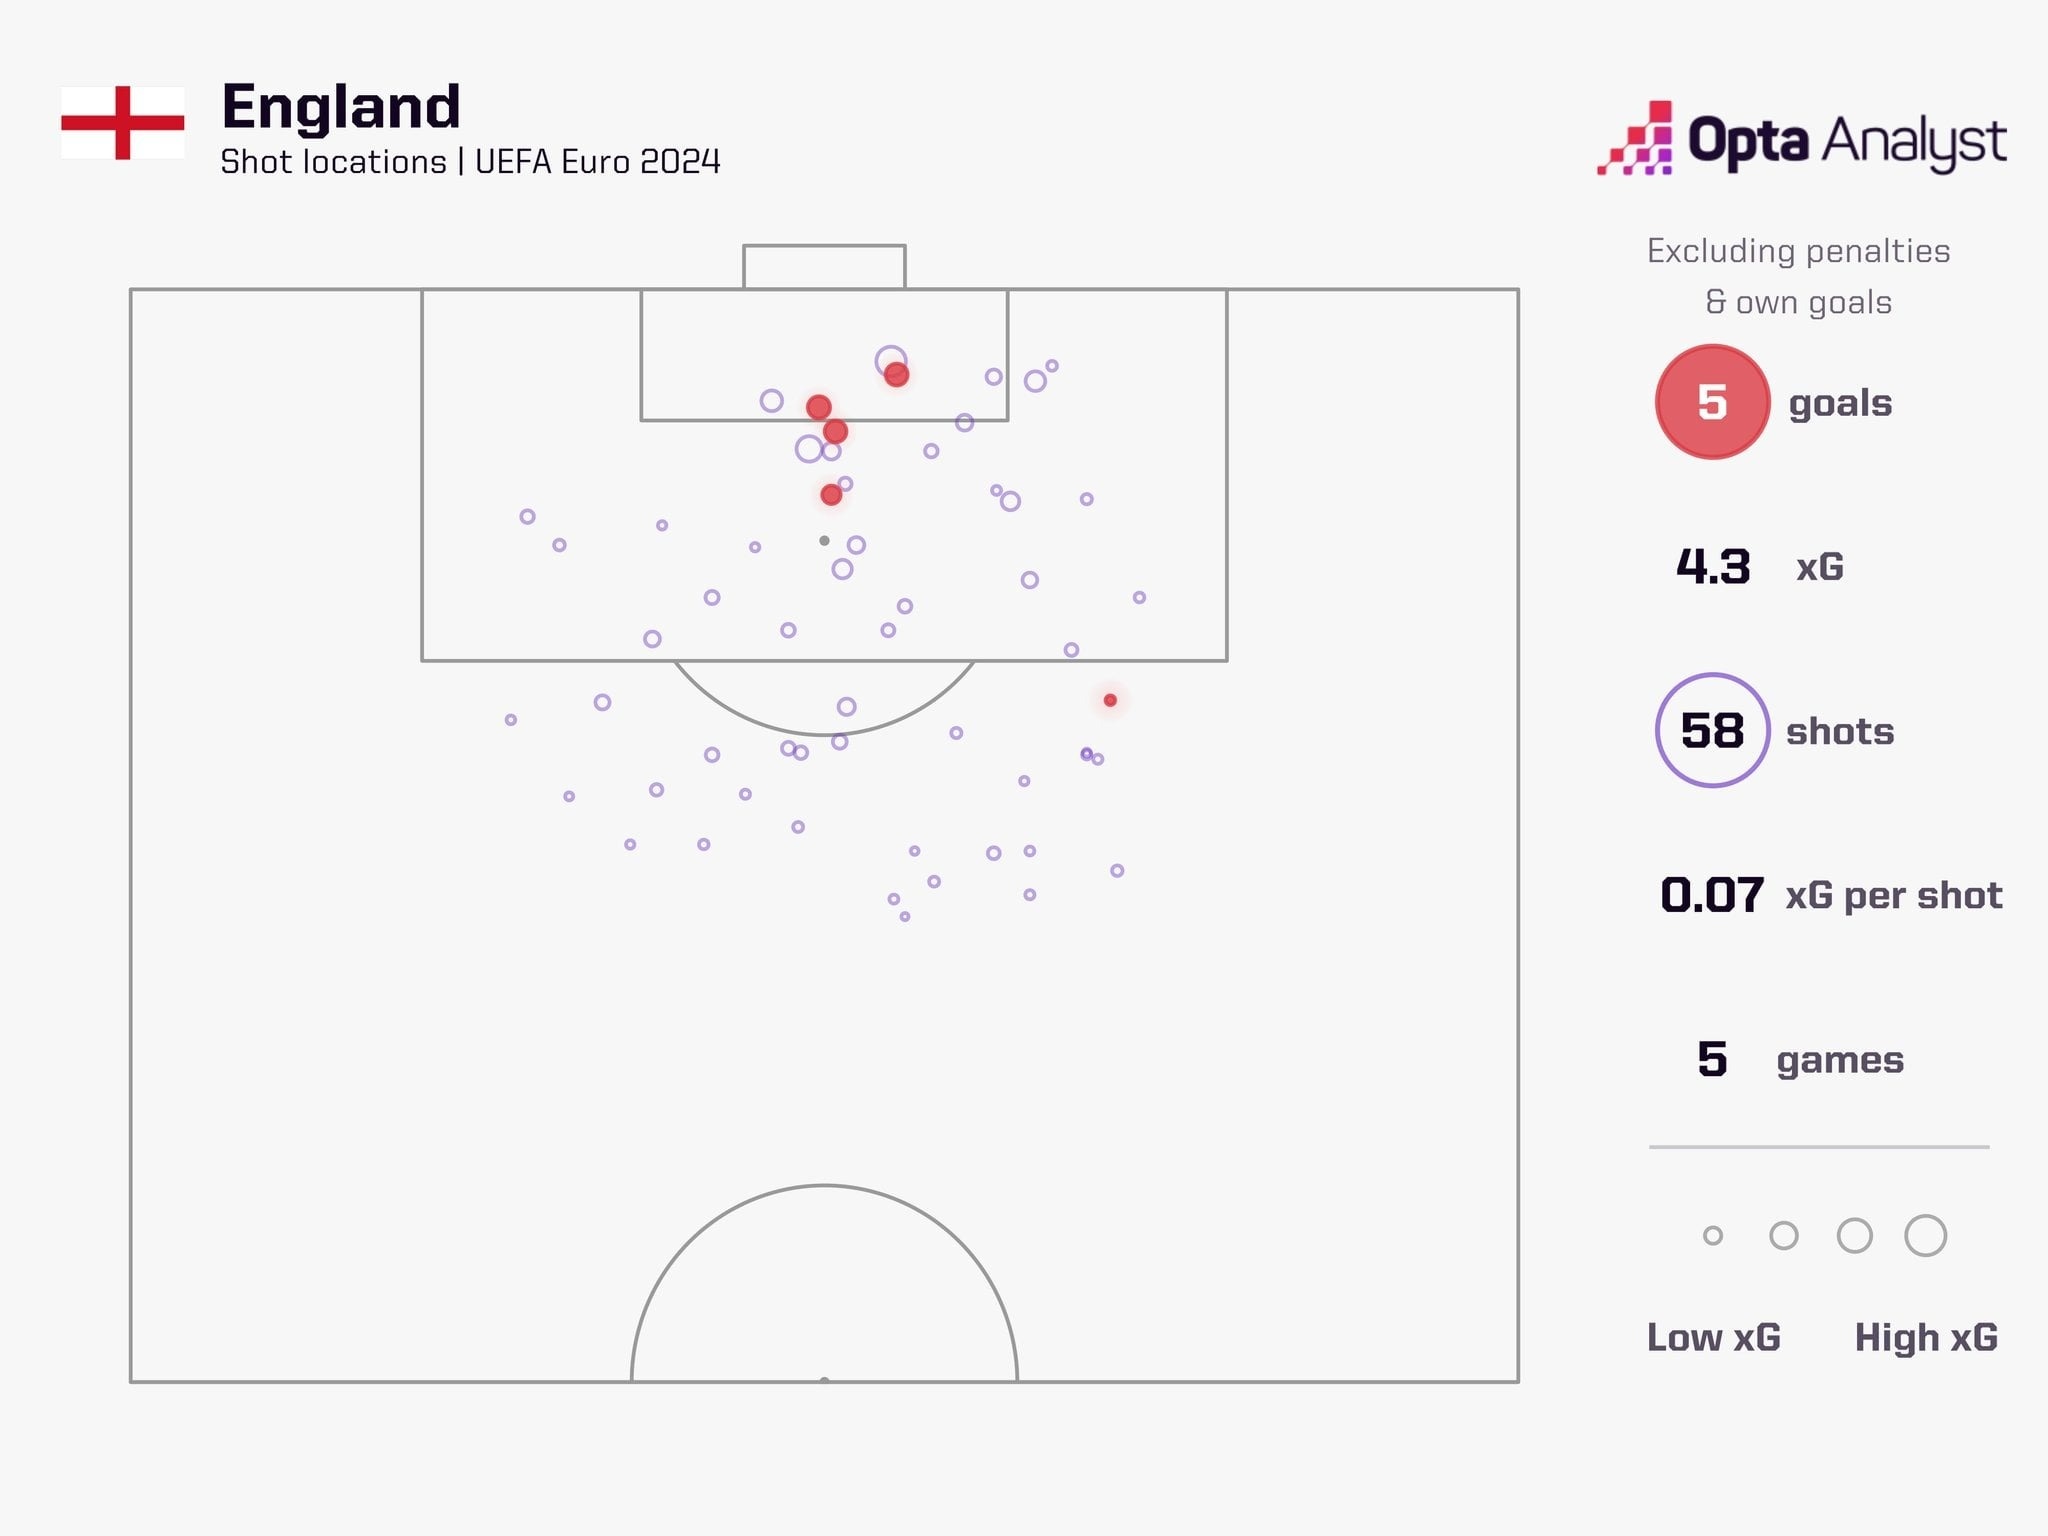Click the grey penalty spot dot
This screenshot has width=2048, height=1536.
pyautogui.click(x=824, y=541)
